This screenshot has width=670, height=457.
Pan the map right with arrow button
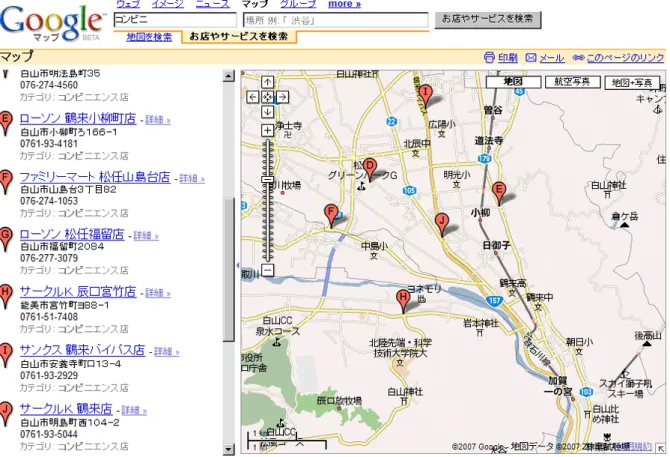point(282,97)
